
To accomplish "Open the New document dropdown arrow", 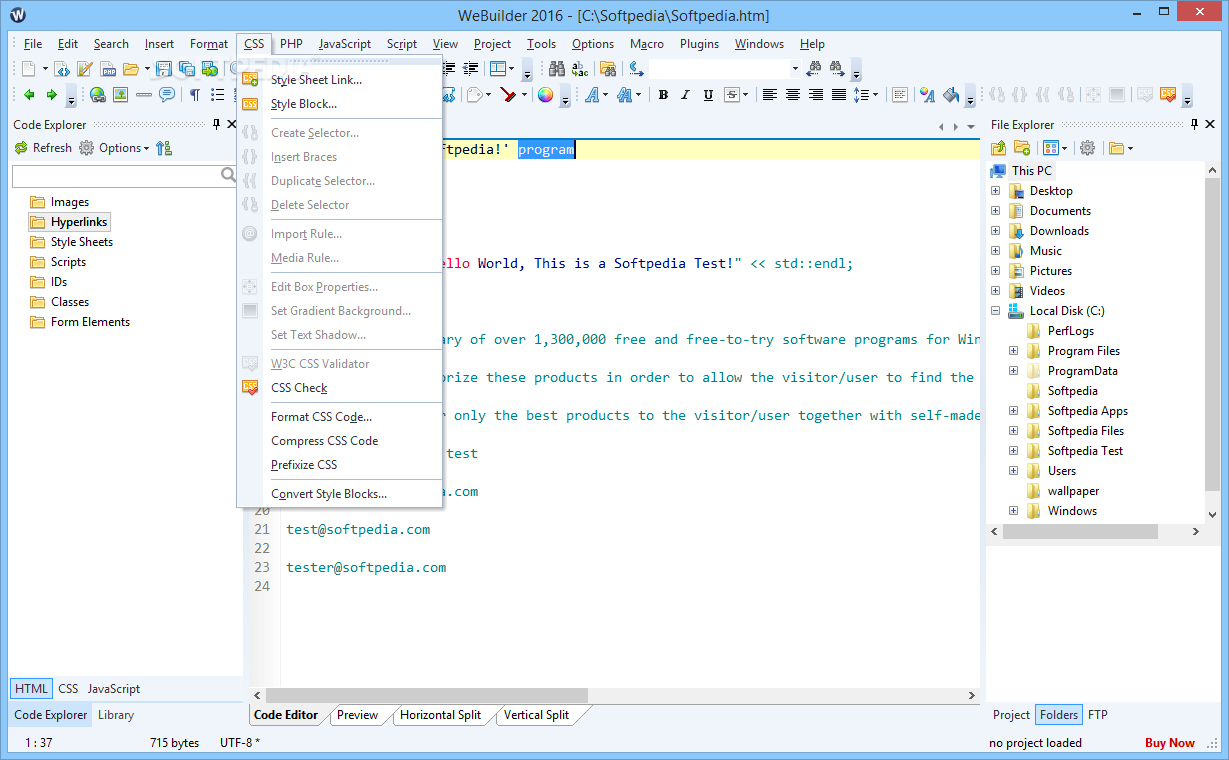I will 45,69.
